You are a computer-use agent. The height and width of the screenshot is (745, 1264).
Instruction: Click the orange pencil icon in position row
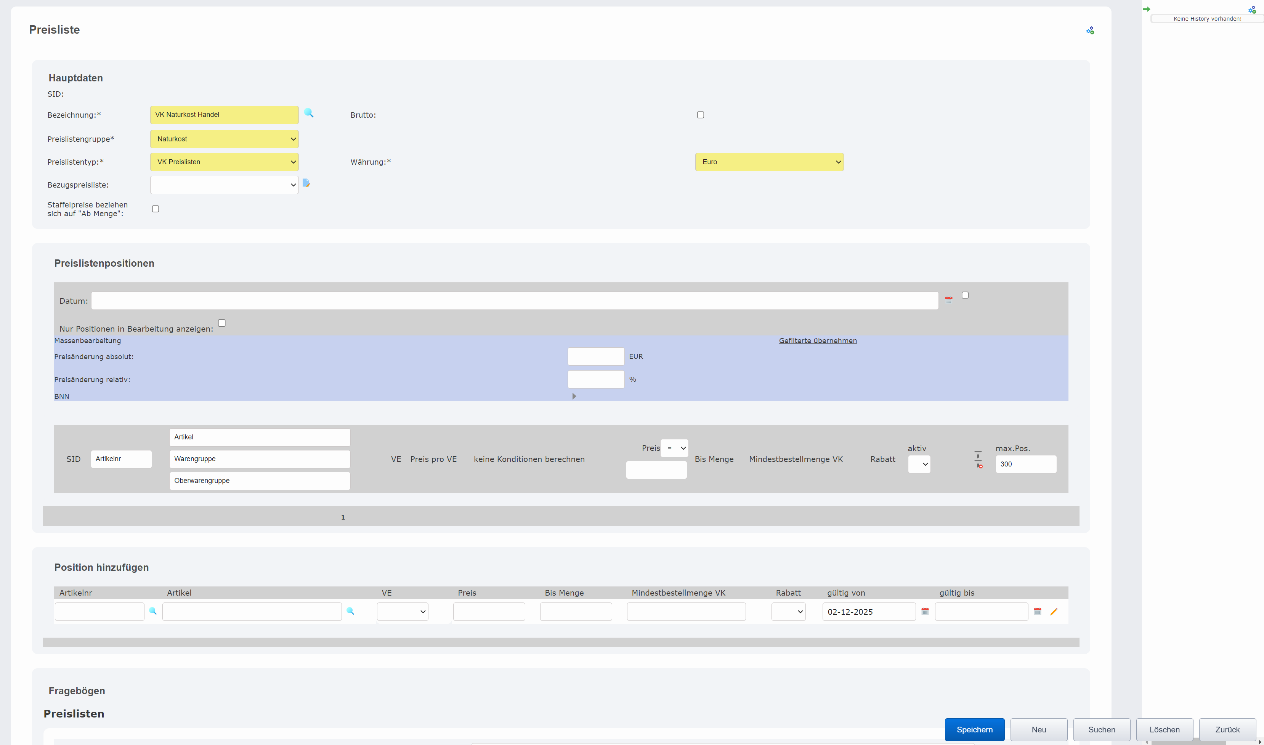point(1053,610)
